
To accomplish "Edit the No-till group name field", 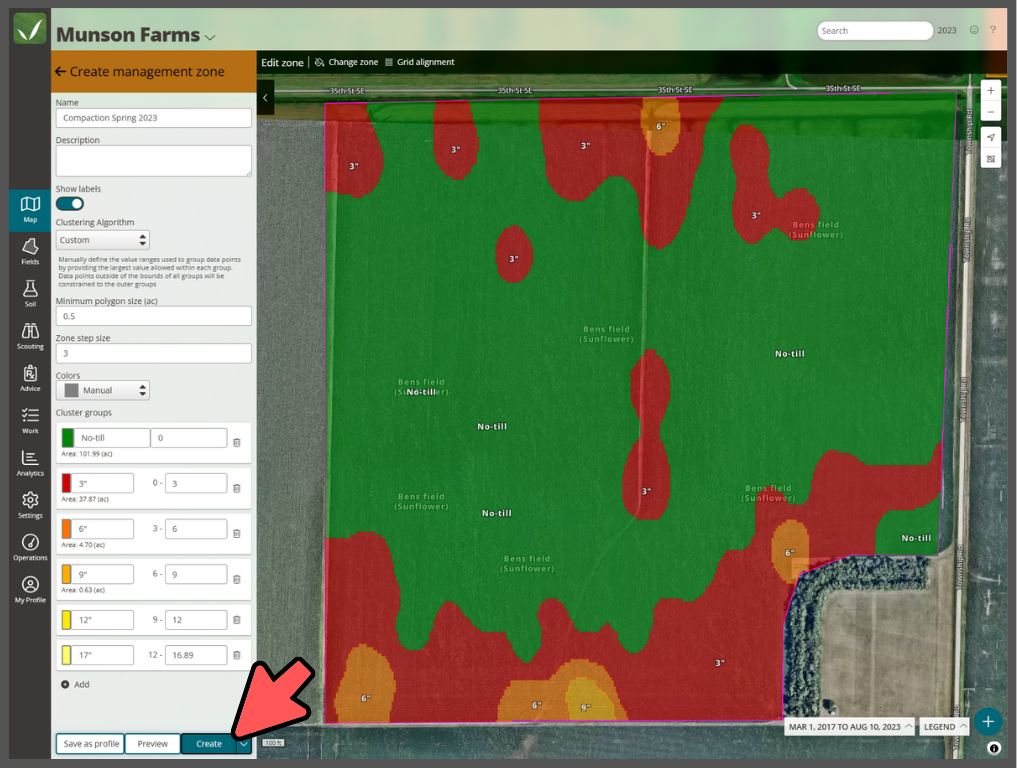I will pyautogui.click(x=112, y=438).
